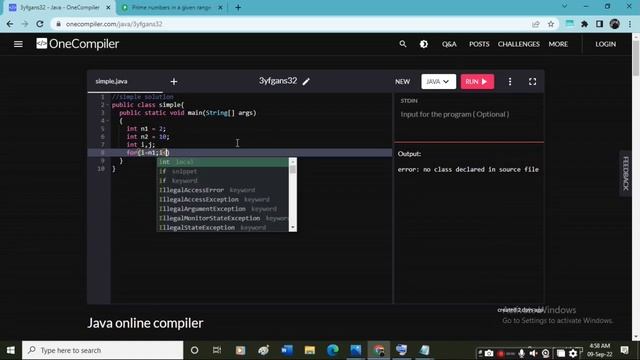Image resolution: width=640 pixels, height=360 pixels.
Task: Open the Windows Start menu
Action: pos(11,350)
